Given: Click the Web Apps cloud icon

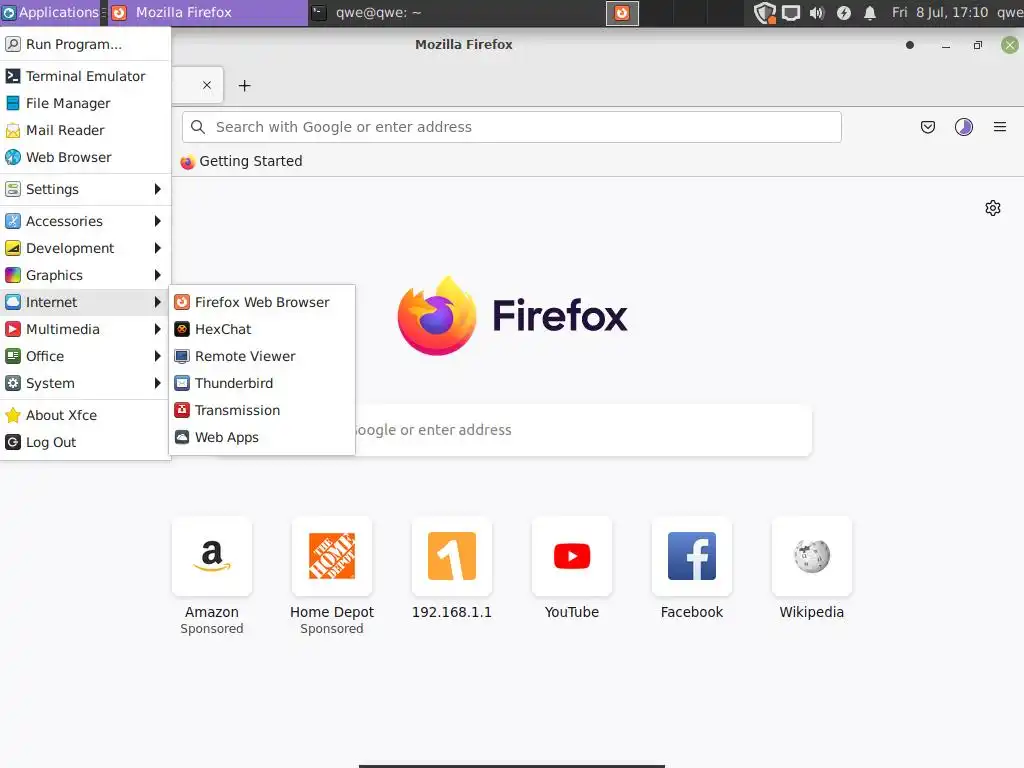Looking at the screenshot, I should coord(182,437).
